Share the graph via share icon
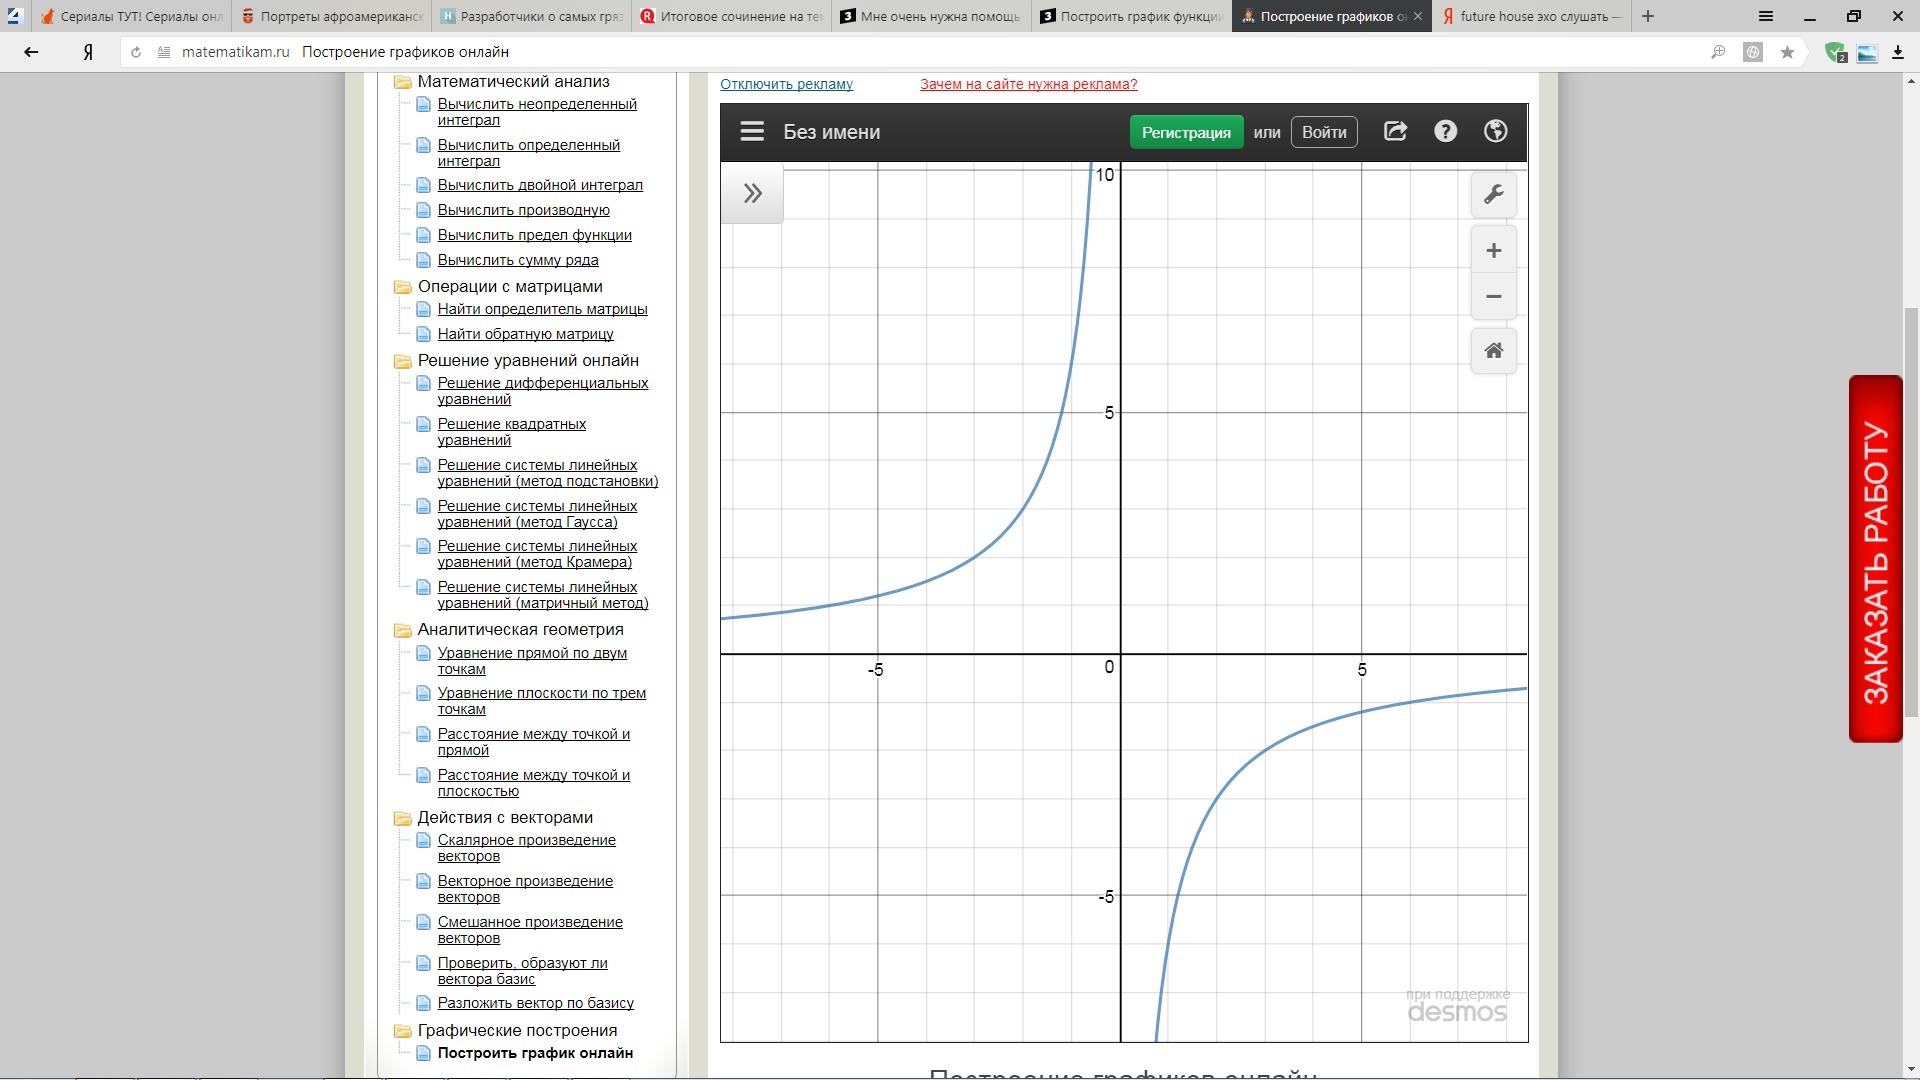1920x1080 pixels. (x=1395, y=131)
